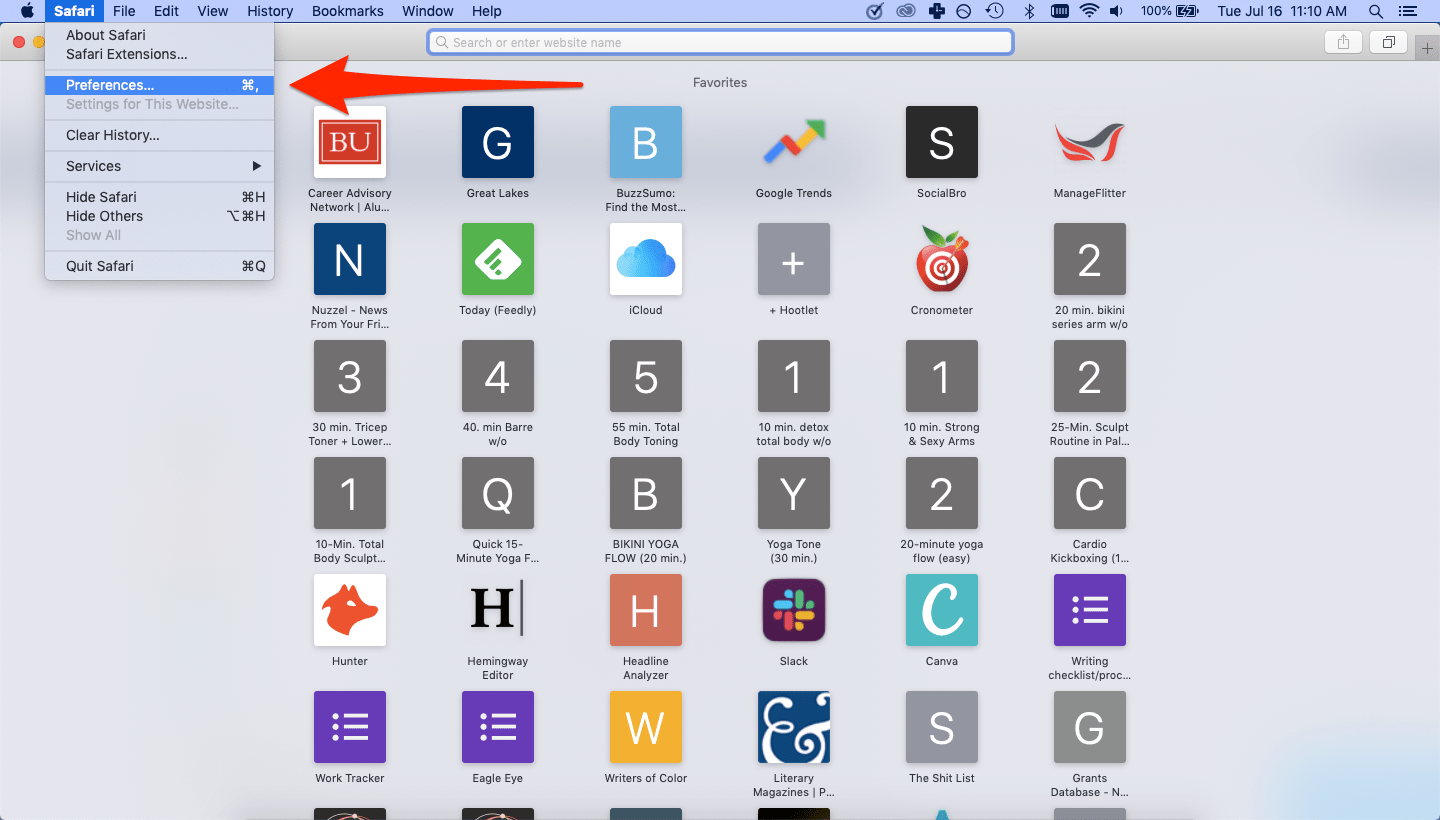The width and height of the screenshot is (1440, 820).
Task: Click the battery status in menu bar
Action: (1170, 11)
